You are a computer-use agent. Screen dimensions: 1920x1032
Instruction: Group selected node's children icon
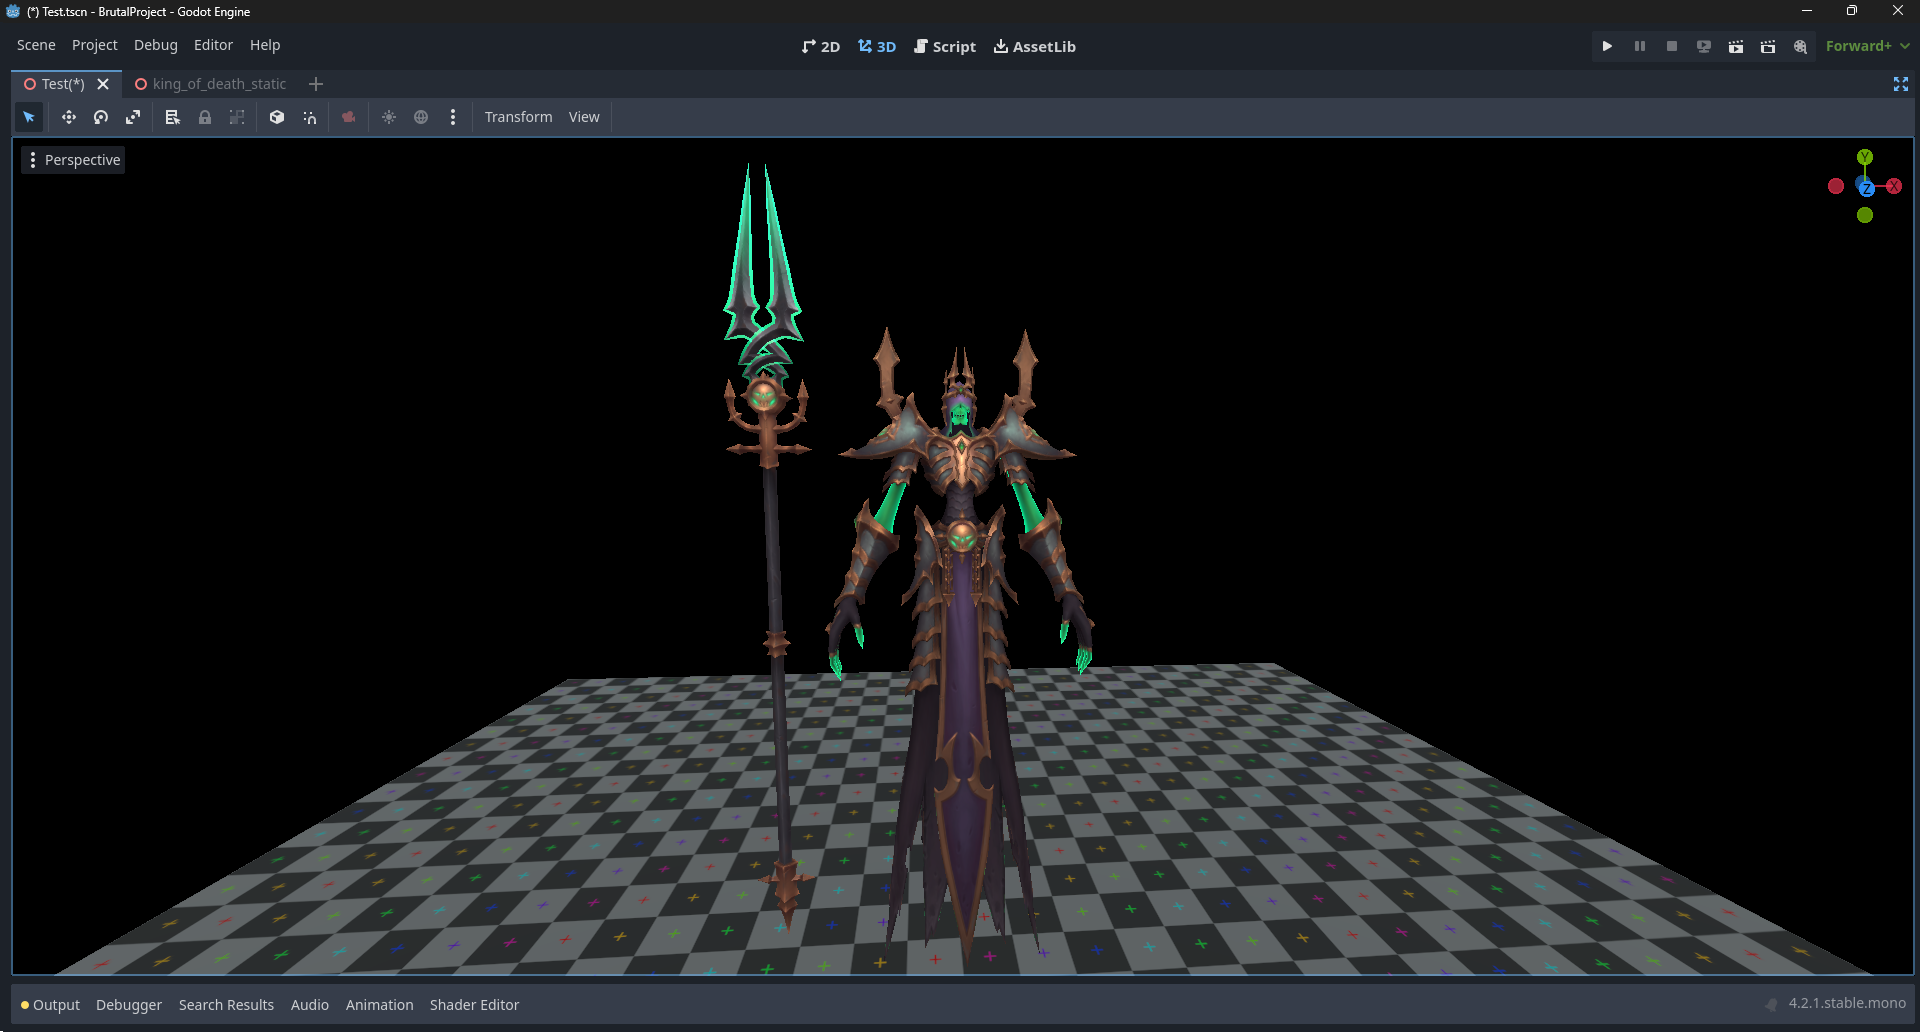(237, 117)
